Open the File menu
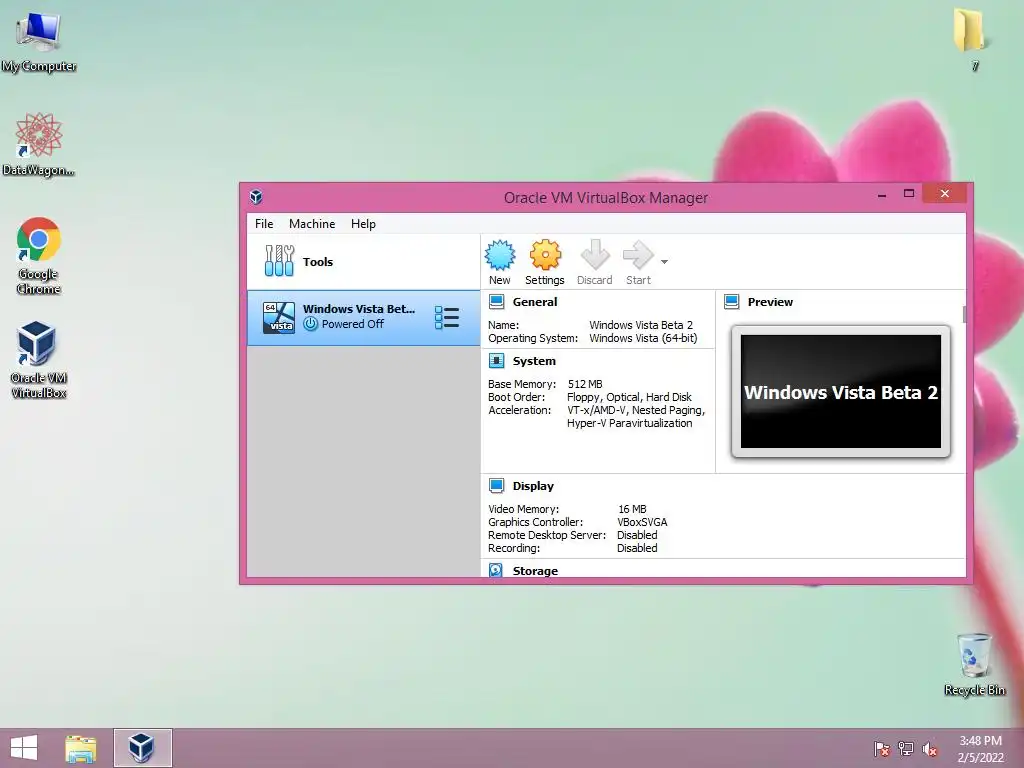 tap(264, 223)
